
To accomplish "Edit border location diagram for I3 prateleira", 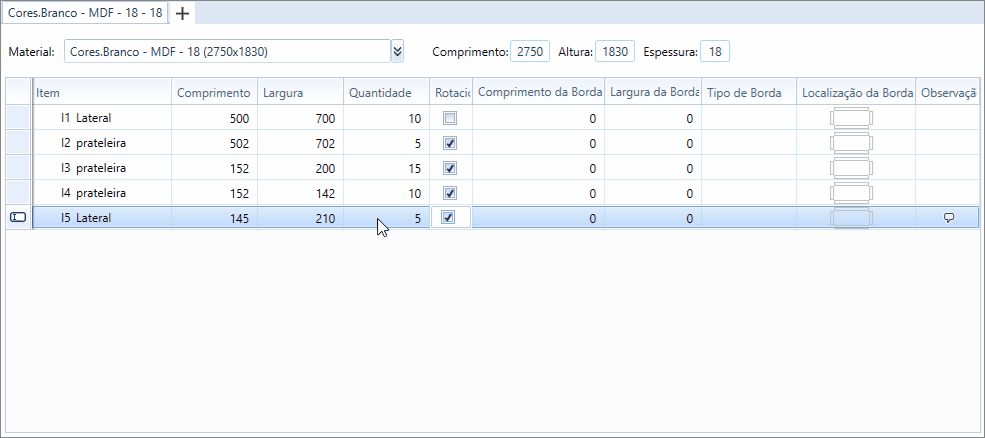I will pos(852,168).
